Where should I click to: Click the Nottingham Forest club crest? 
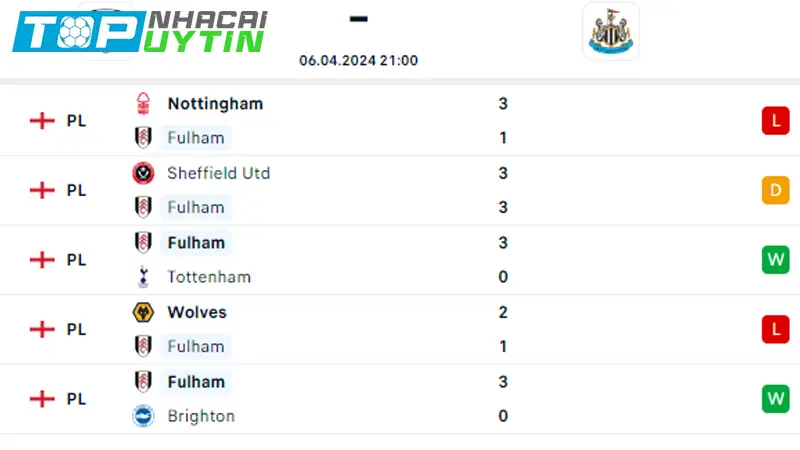click(x=143, y=104)
